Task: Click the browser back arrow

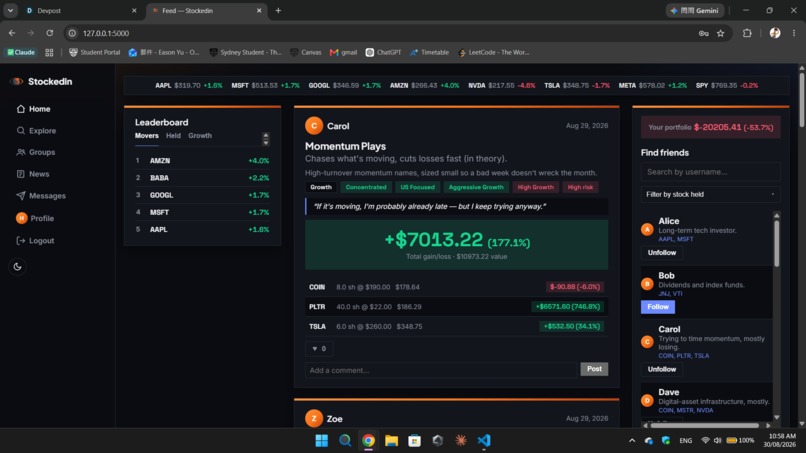Action: [x=12, y=33]
